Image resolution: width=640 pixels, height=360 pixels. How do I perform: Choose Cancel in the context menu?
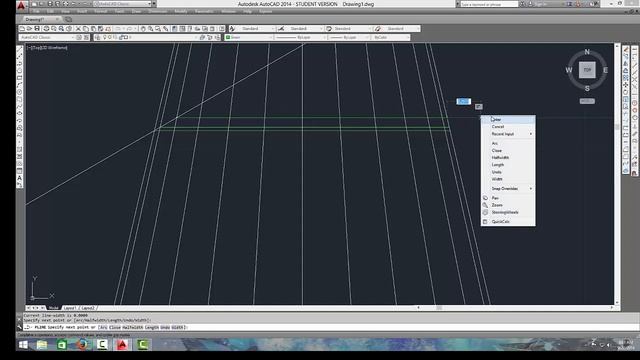(508, 127)
